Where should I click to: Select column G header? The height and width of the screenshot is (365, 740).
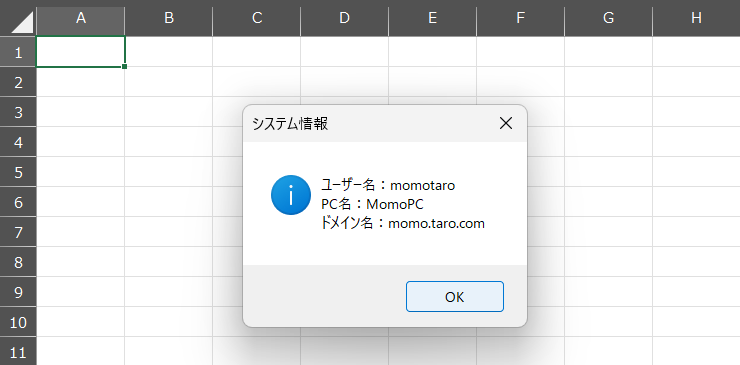[608, 18]
